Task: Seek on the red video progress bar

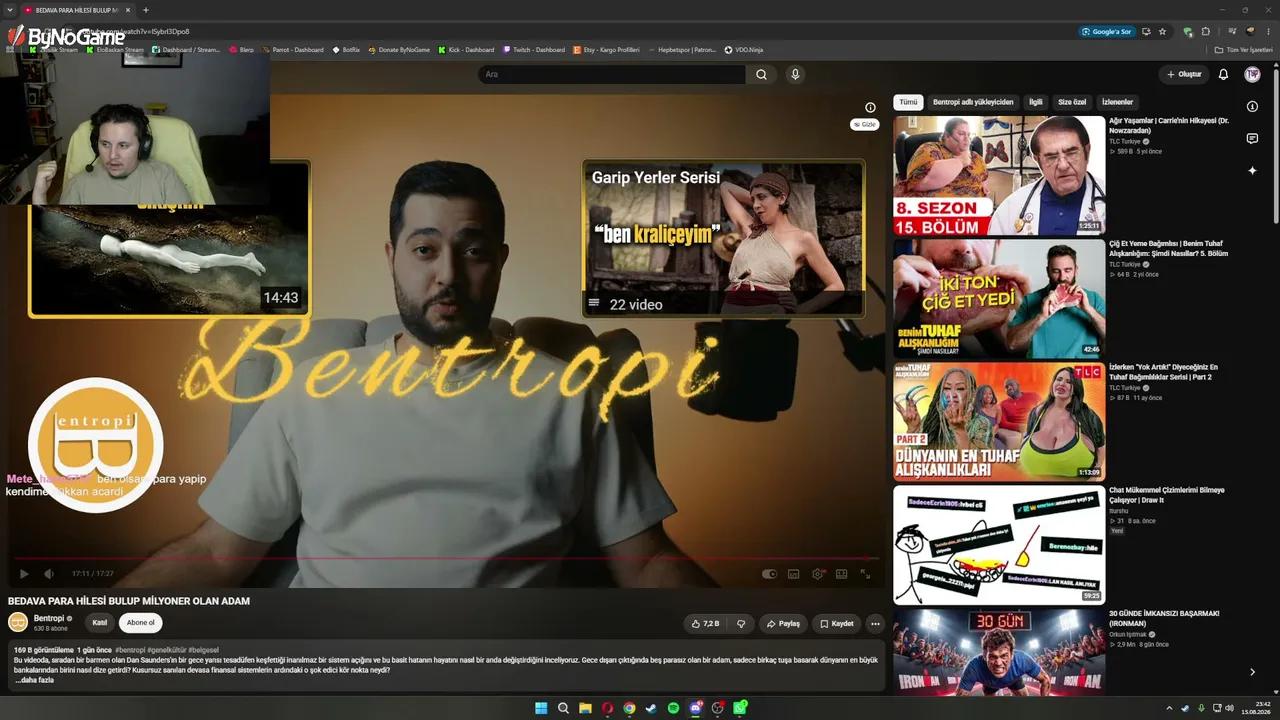Action: [x=446, y=558]
